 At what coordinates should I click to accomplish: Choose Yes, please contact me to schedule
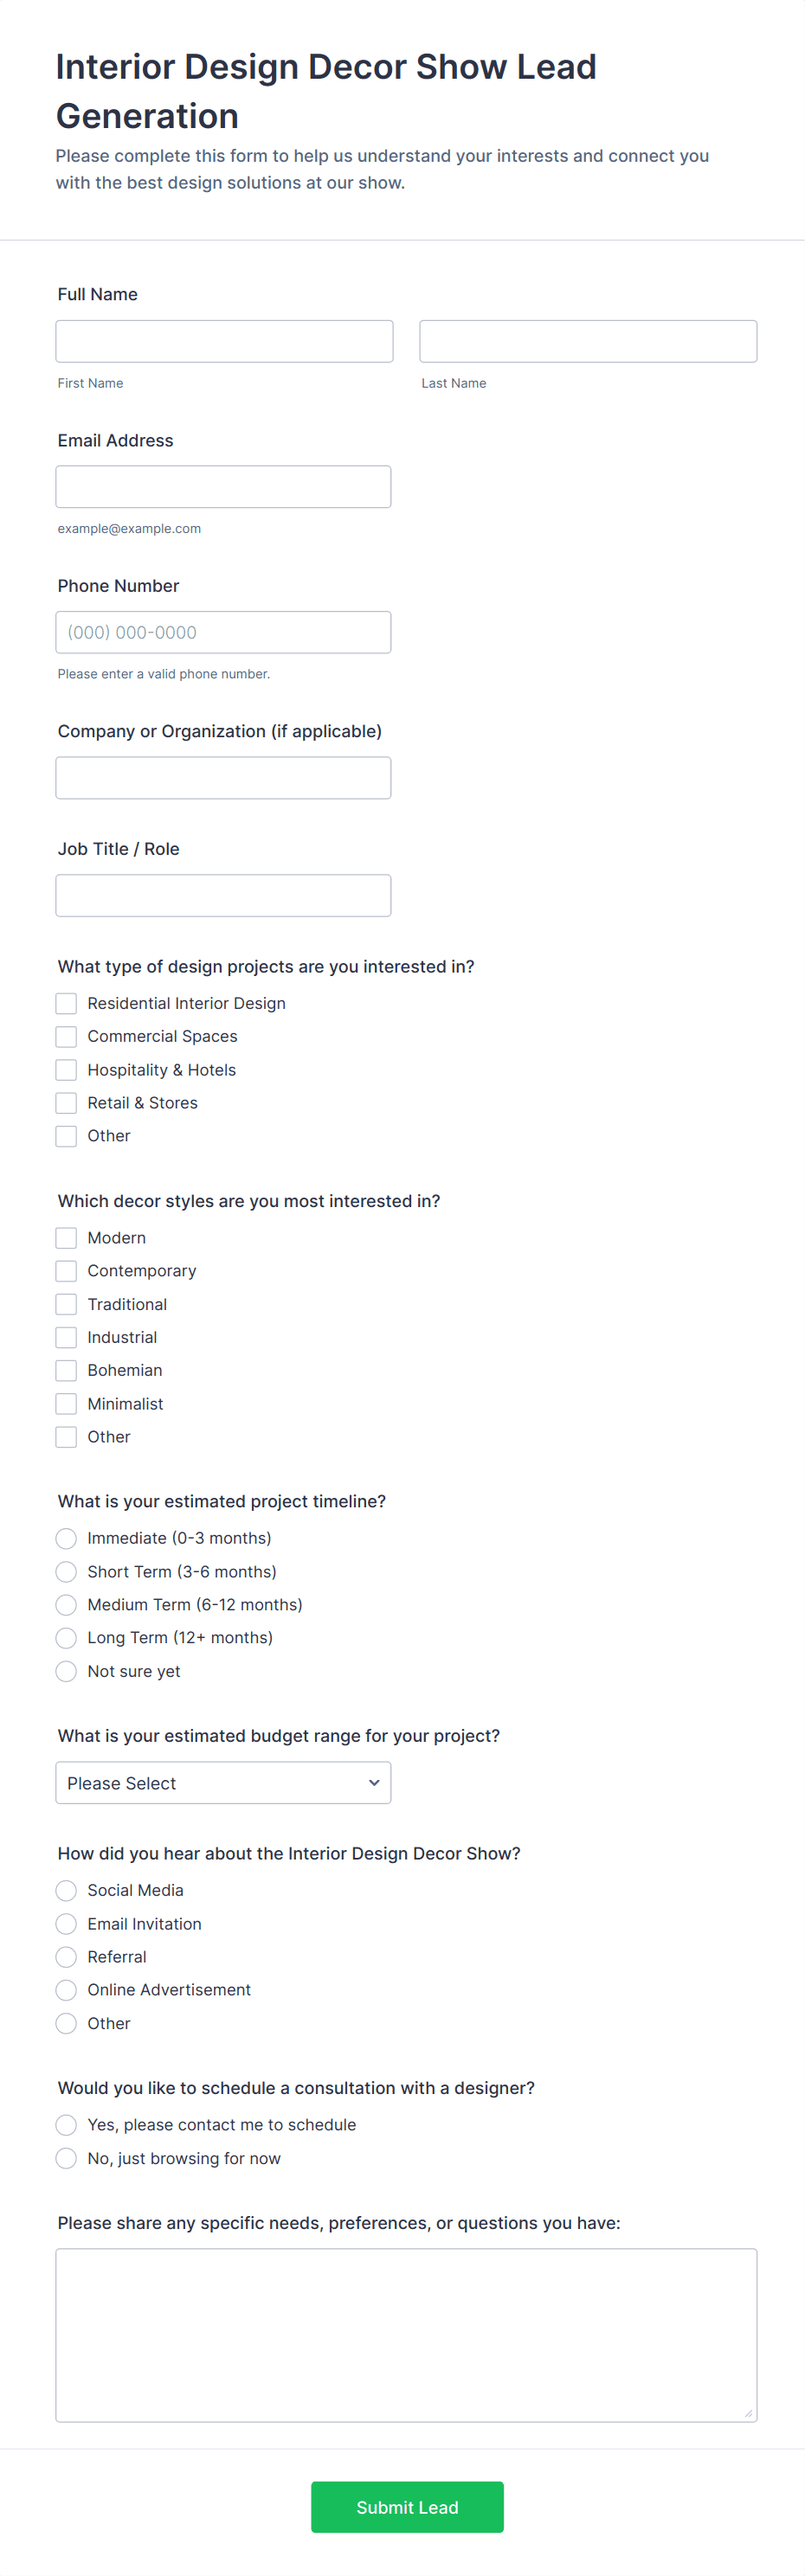[x=66, y=2125]
